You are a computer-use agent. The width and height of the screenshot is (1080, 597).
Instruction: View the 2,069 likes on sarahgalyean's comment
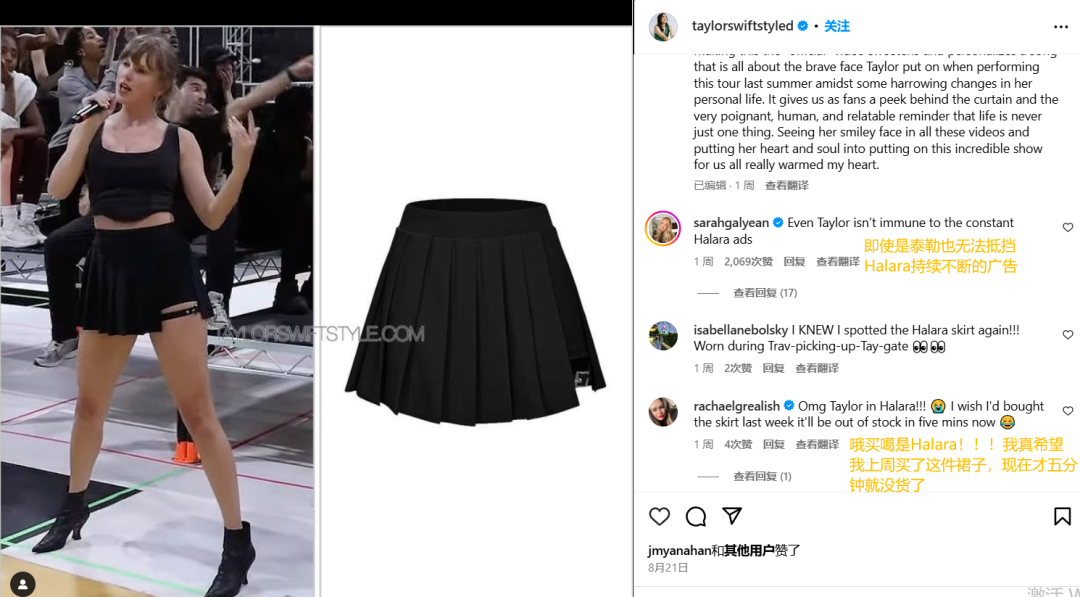click(x=748, y=262)
